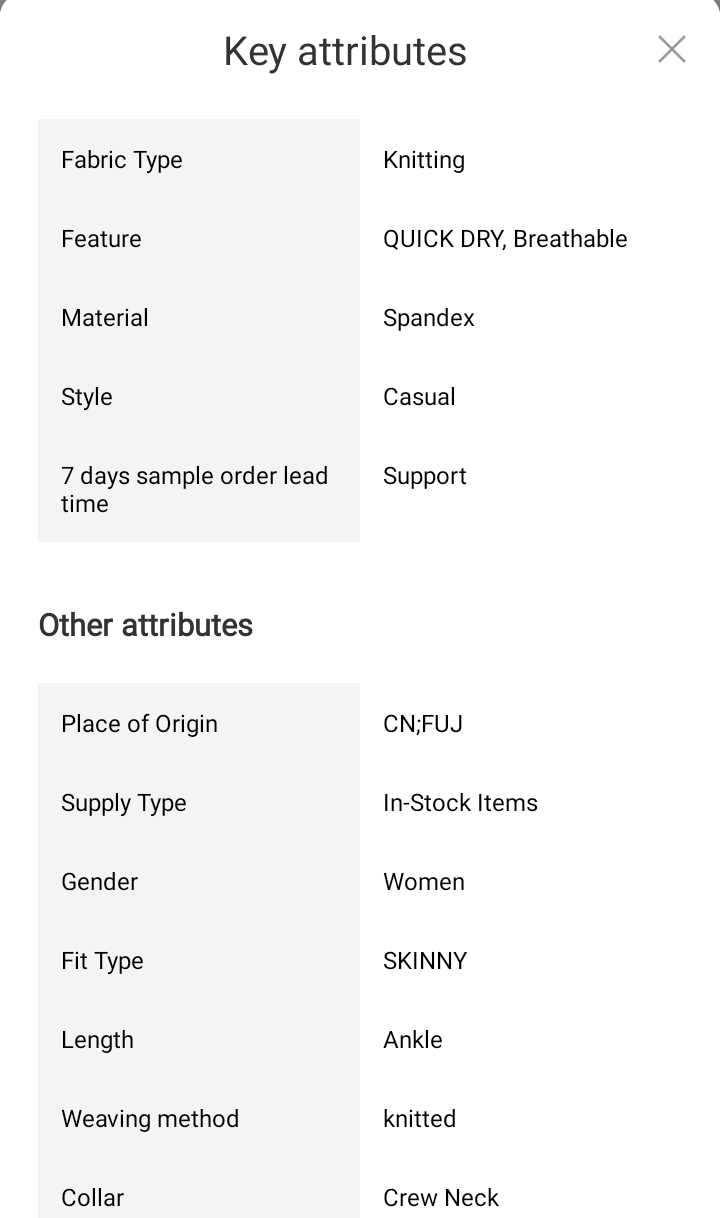
Task: Close the Key attributes panel
Action: click(x=672, y=49)
